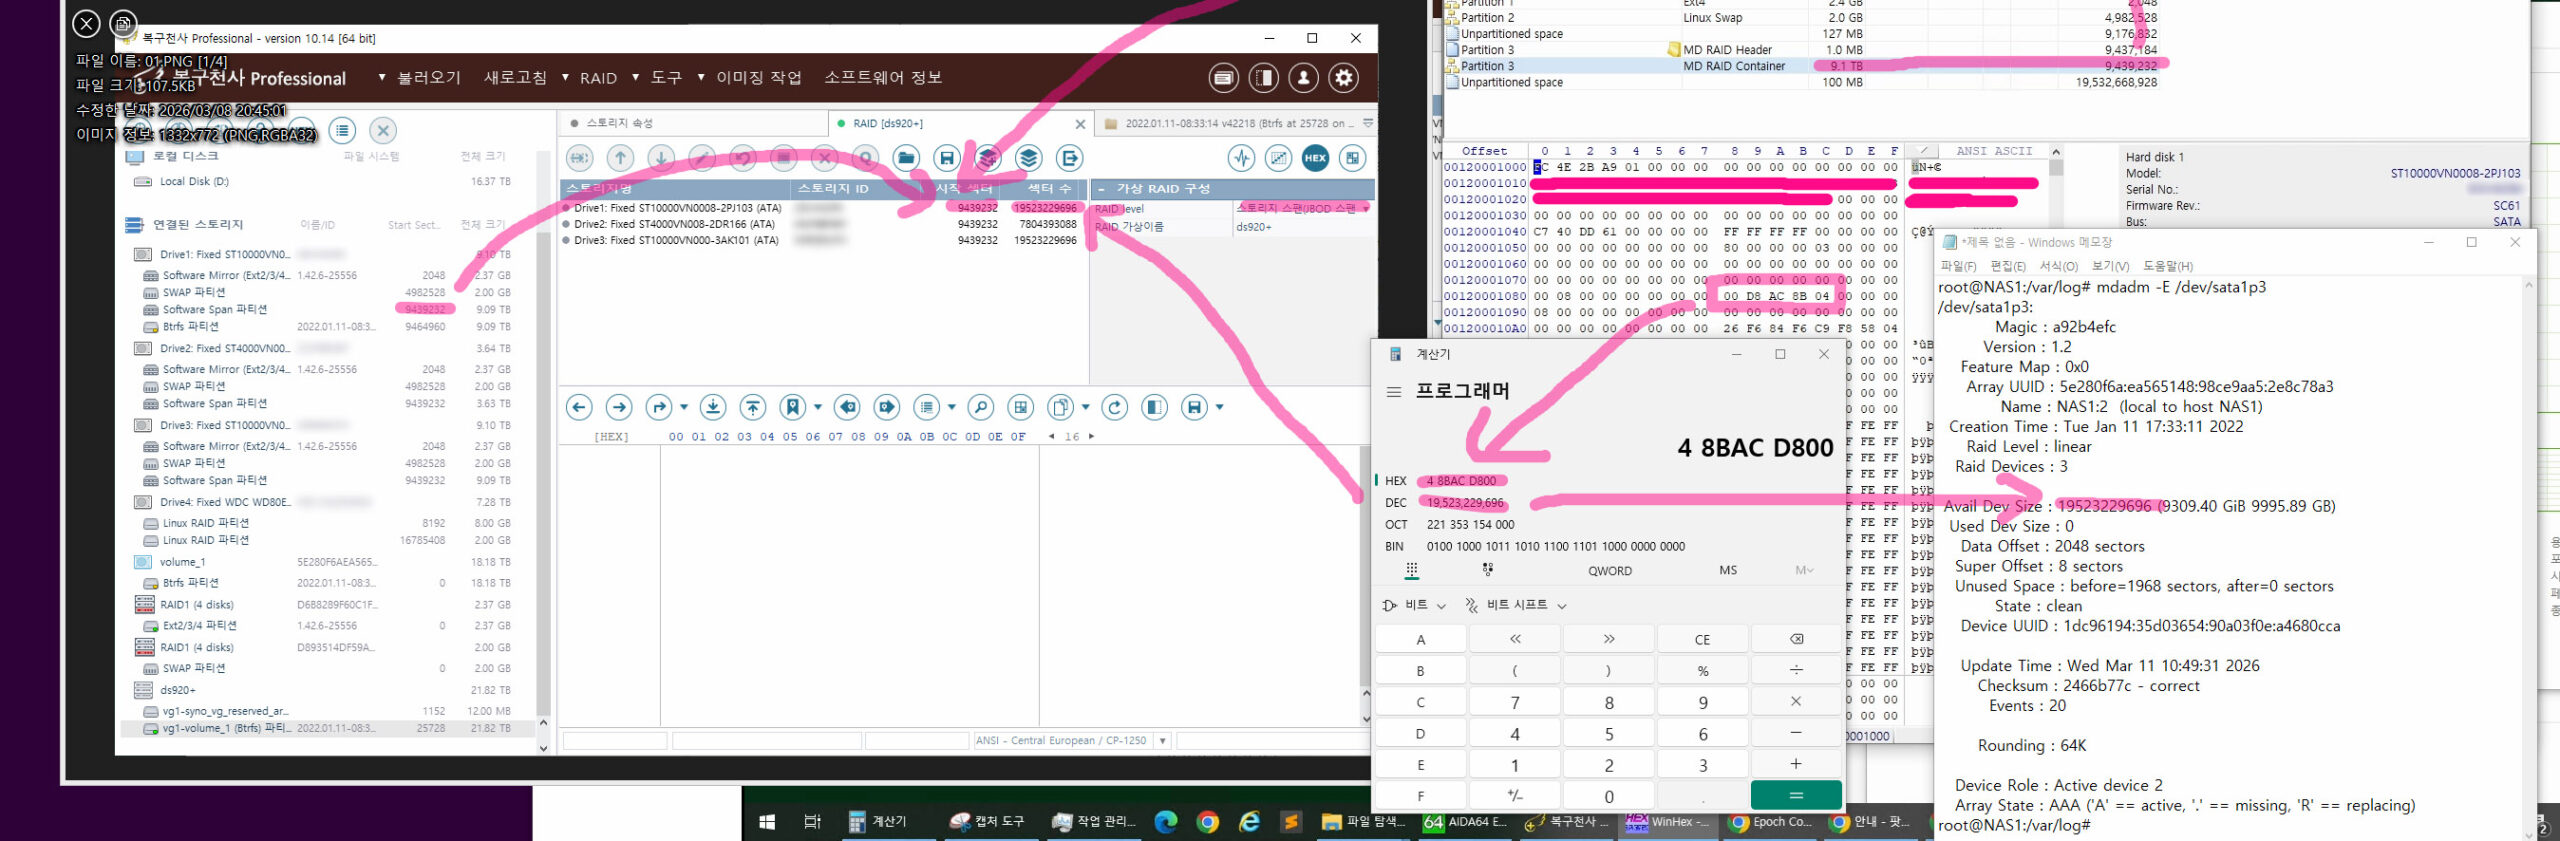This screenshot has height=841, width=2560.
Task: Open Notepad's 서식(O) menu
Action: [2059, 266]
